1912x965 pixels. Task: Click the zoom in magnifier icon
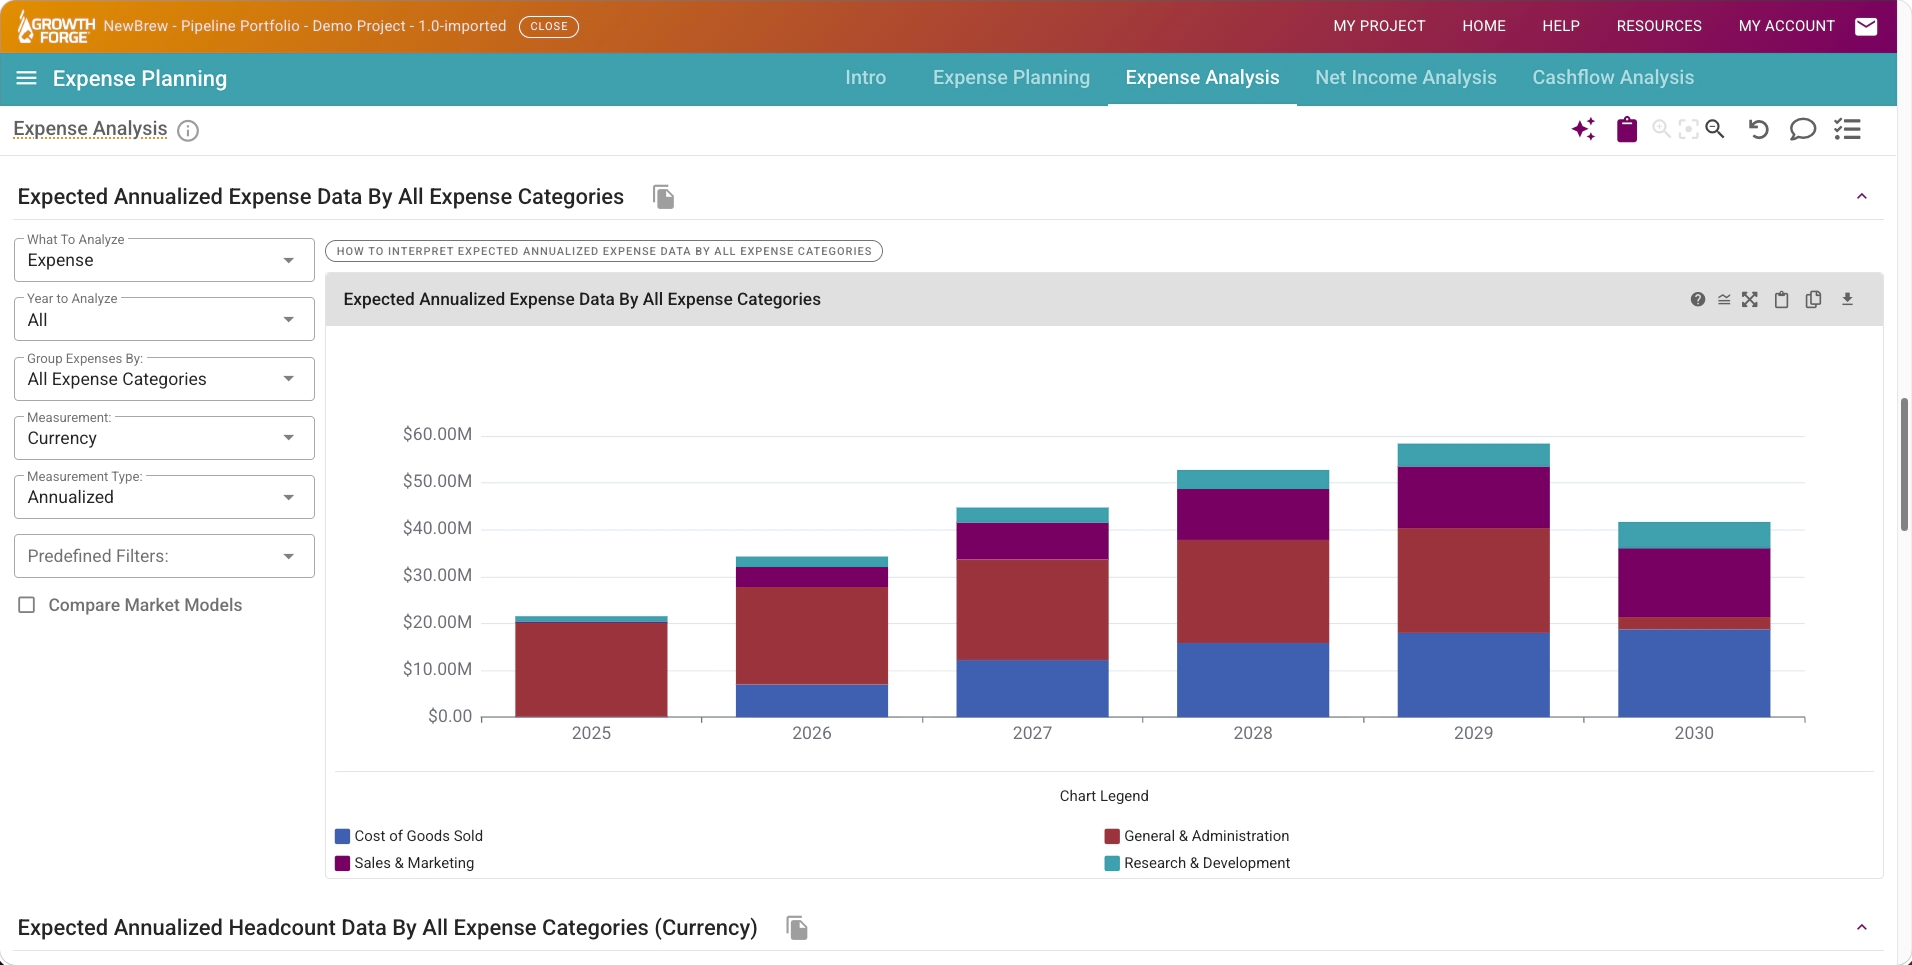point(1661,129)
